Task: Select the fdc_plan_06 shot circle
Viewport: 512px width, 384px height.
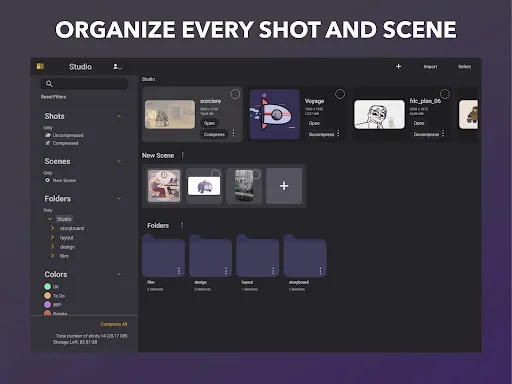Action: click(x=445, y=94)
